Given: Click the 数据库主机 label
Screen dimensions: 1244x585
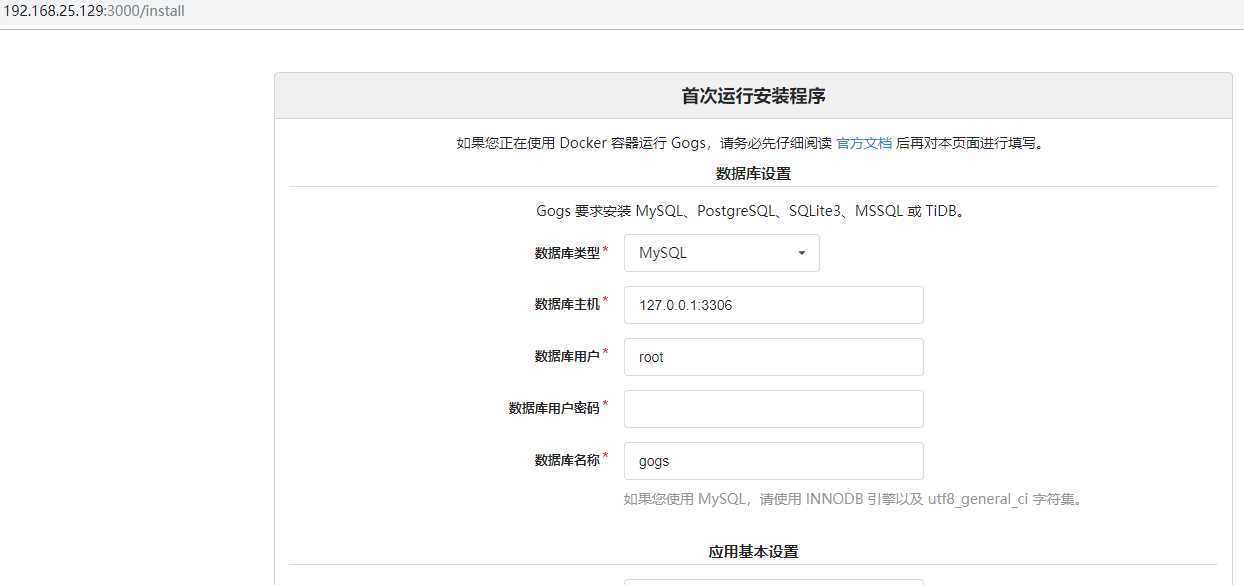Looking at the screenshot, I should (567, 304).
